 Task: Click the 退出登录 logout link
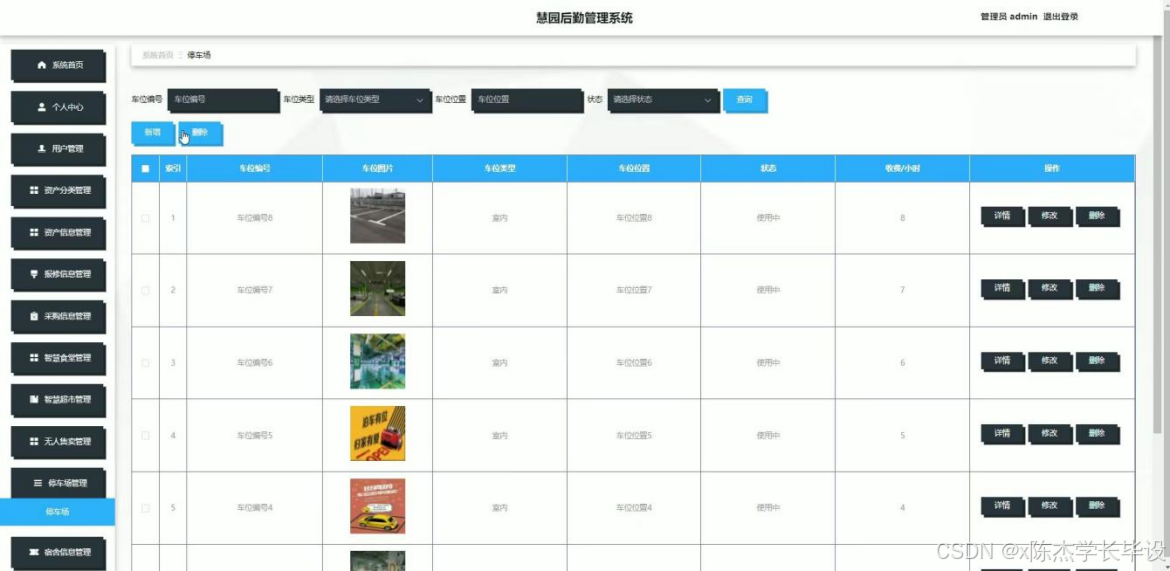[1060, 17]
